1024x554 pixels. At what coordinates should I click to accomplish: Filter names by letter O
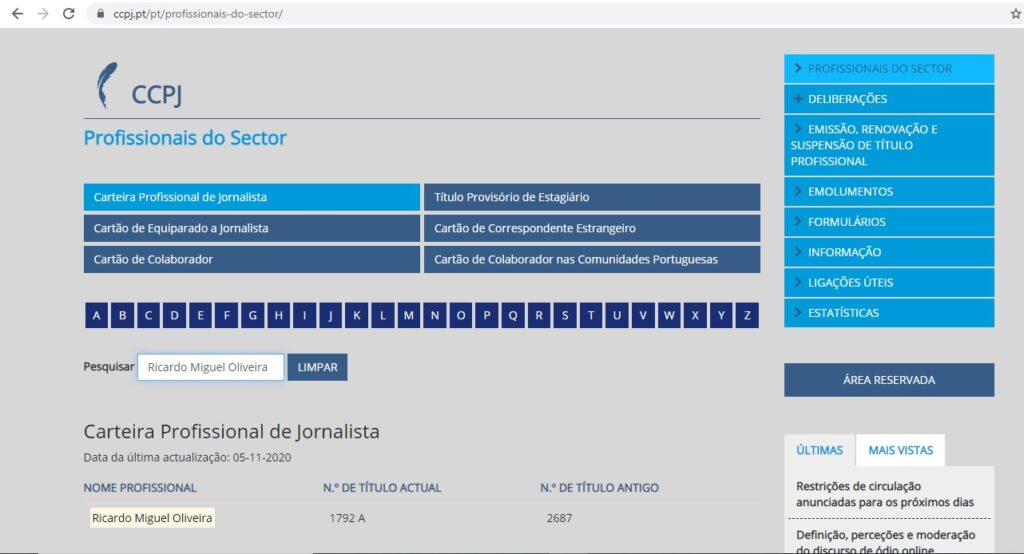(460, 316)
